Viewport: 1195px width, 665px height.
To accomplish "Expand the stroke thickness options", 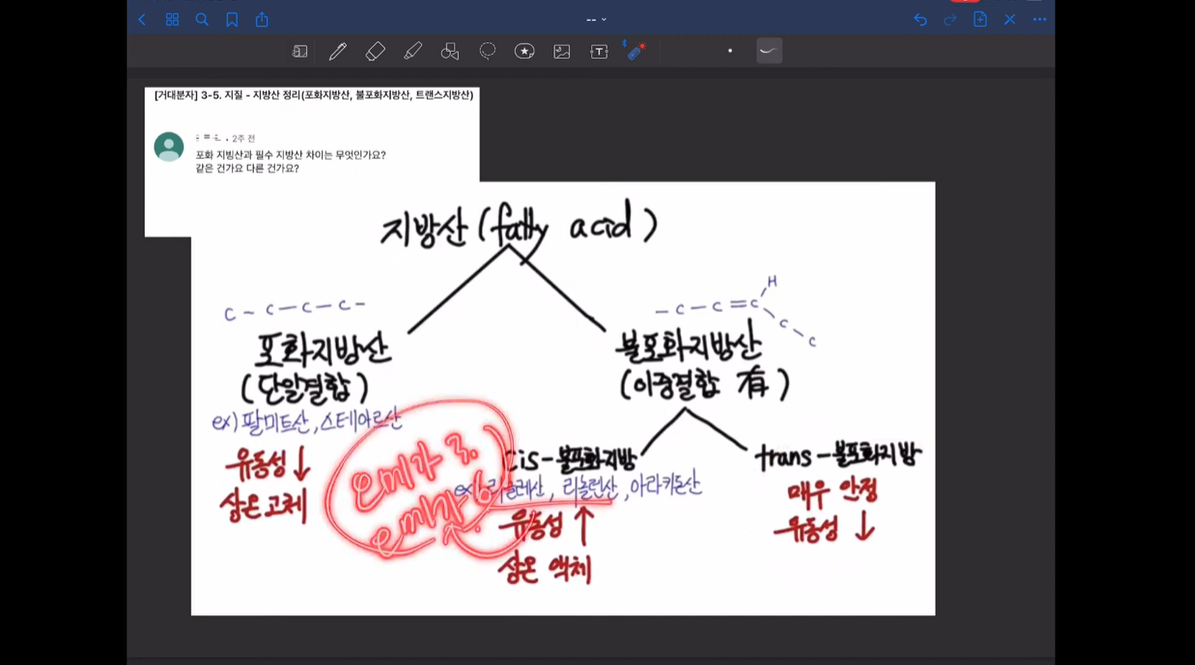I will [768, 50].
